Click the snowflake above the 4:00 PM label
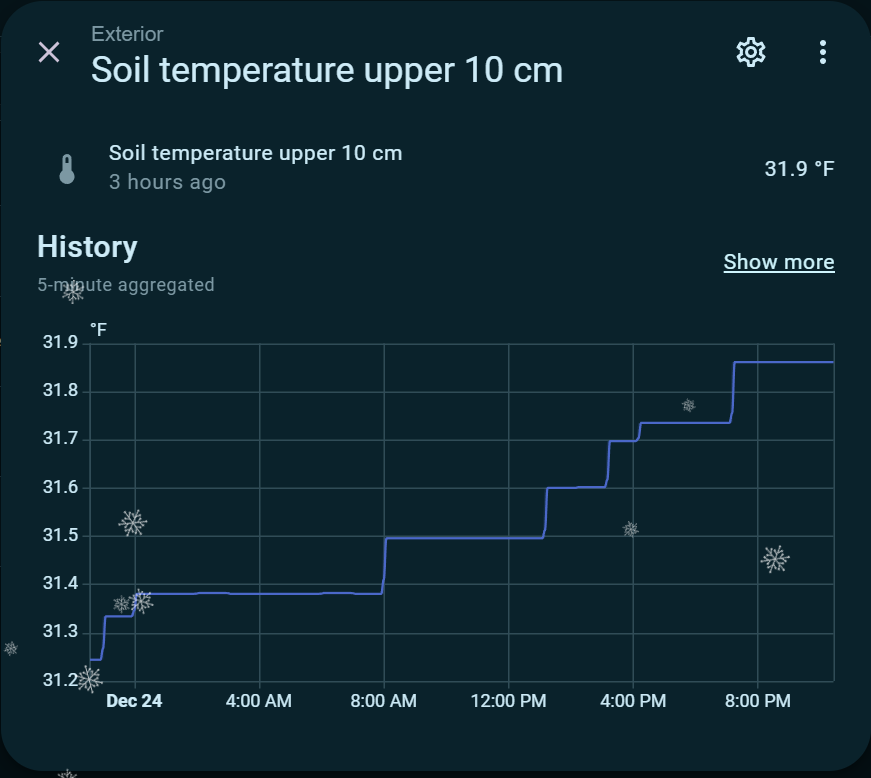The height and width of the screenshot is (778, 871). 630,529
